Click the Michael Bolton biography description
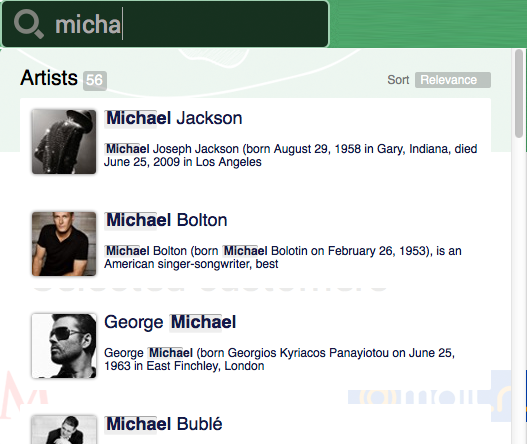 click(x=283, y=257)
